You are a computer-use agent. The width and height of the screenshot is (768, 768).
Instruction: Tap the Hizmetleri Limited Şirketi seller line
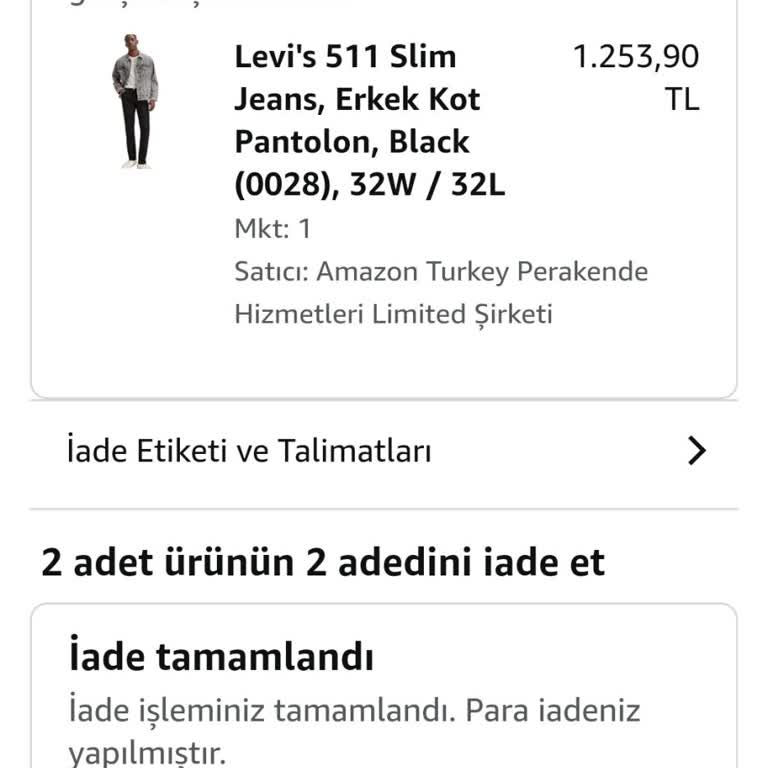coord(393,314)
